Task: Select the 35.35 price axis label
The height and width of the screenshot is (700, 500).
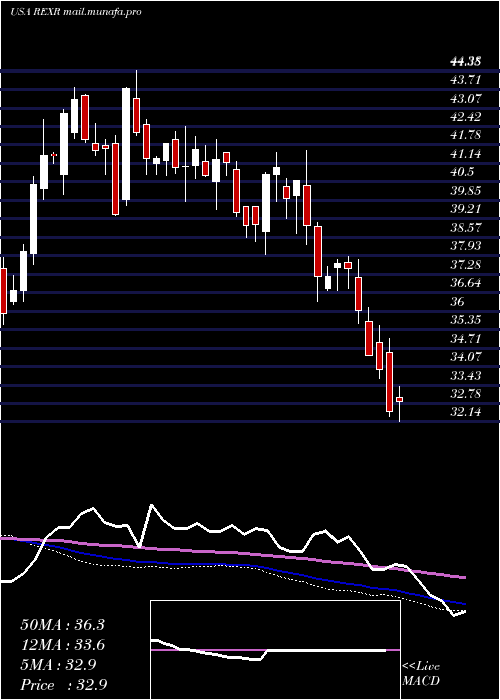Action: click(x=465, y=320)
